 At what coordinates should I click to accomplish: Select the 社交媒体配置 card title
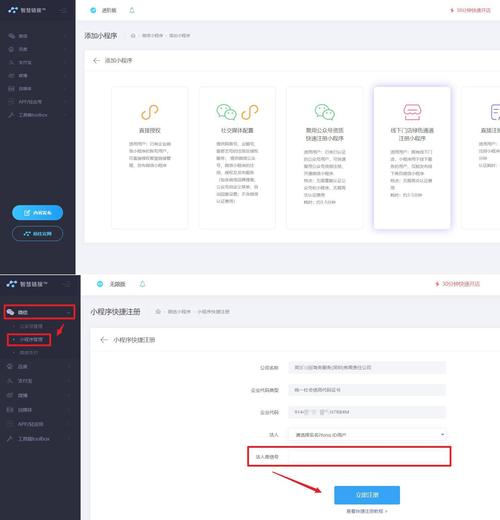[237, 131]
